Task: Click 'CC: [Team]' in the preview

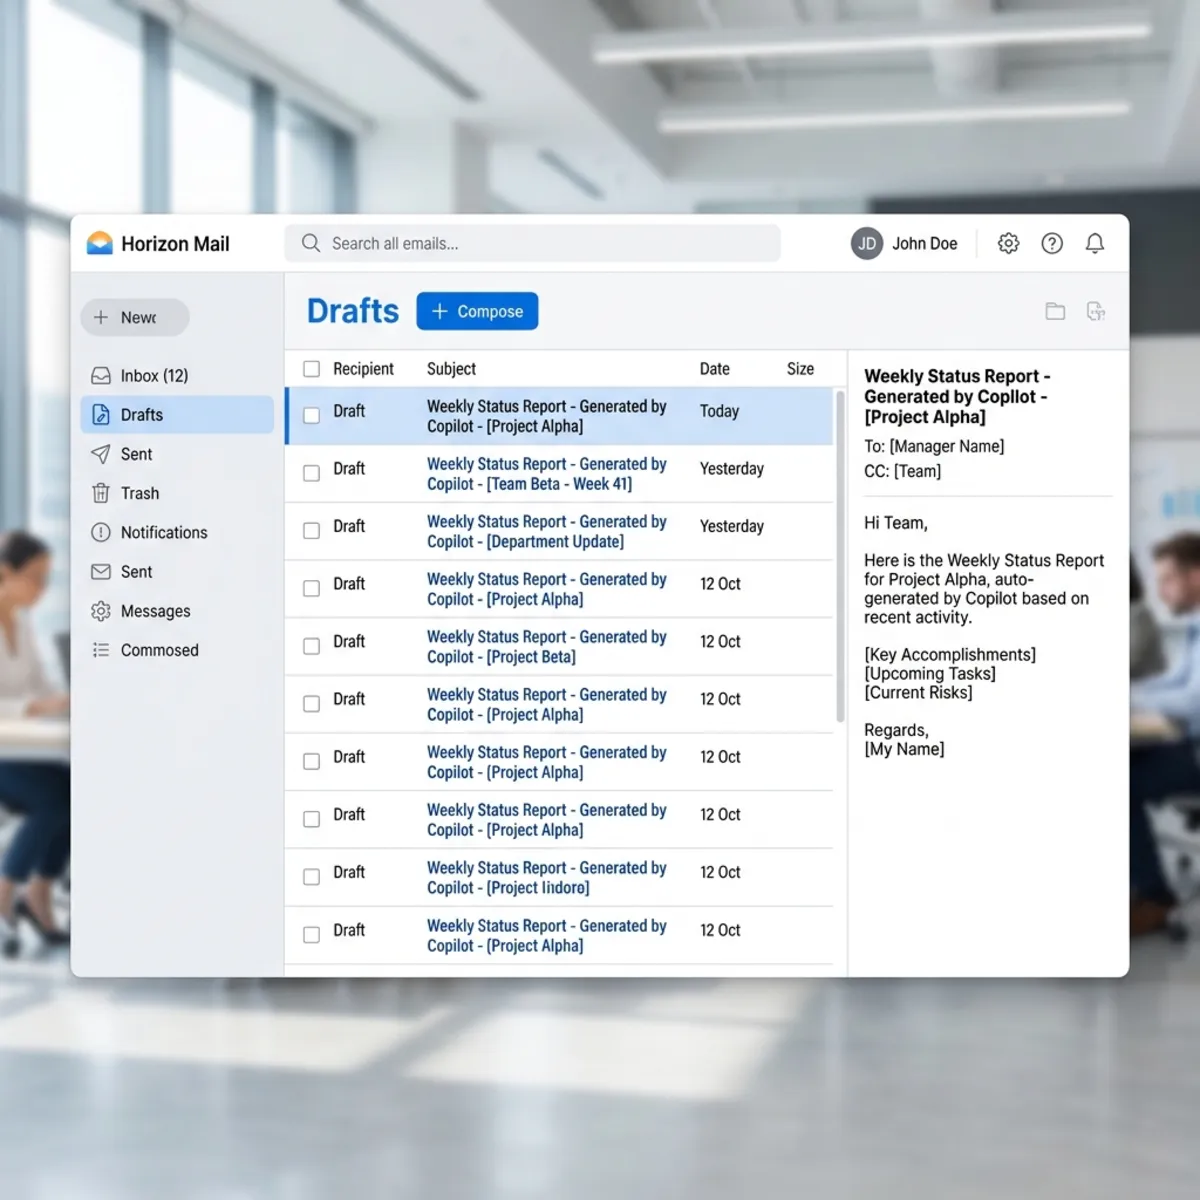Action: pos(903,471)
